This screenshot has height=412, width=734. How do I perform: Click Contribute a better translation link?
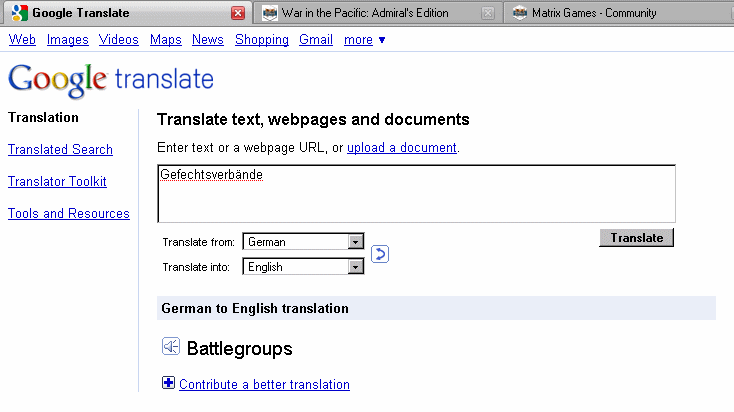click(x=264, y=384)
